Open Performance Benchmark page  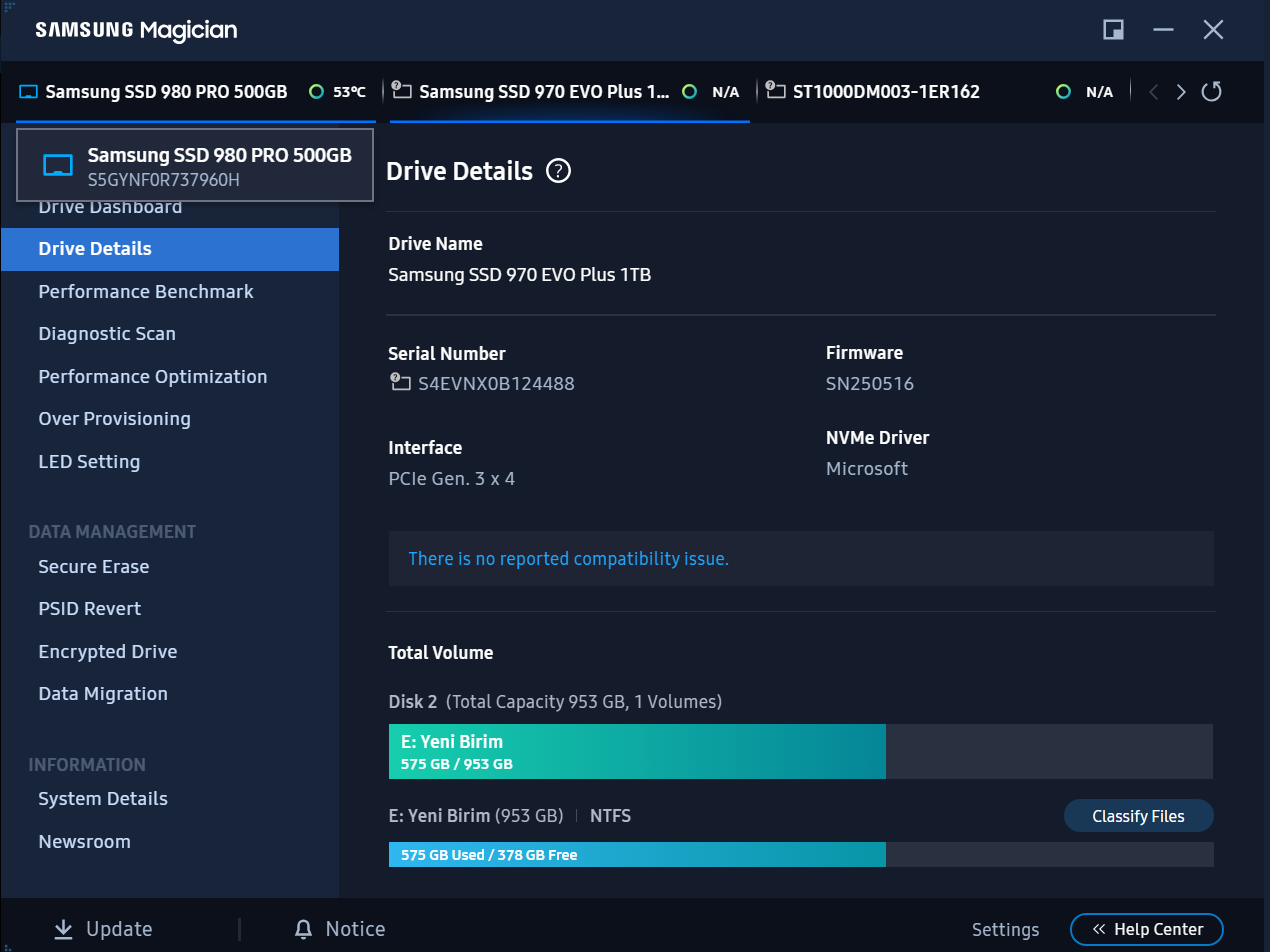tap(146, 292)
